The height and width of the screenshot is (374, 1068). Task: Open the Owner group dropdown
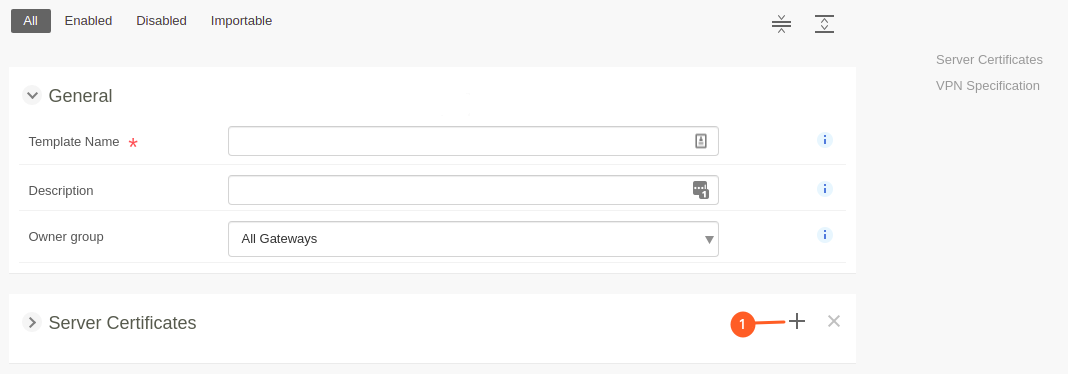pyautogui.click(x=473, y=239)
